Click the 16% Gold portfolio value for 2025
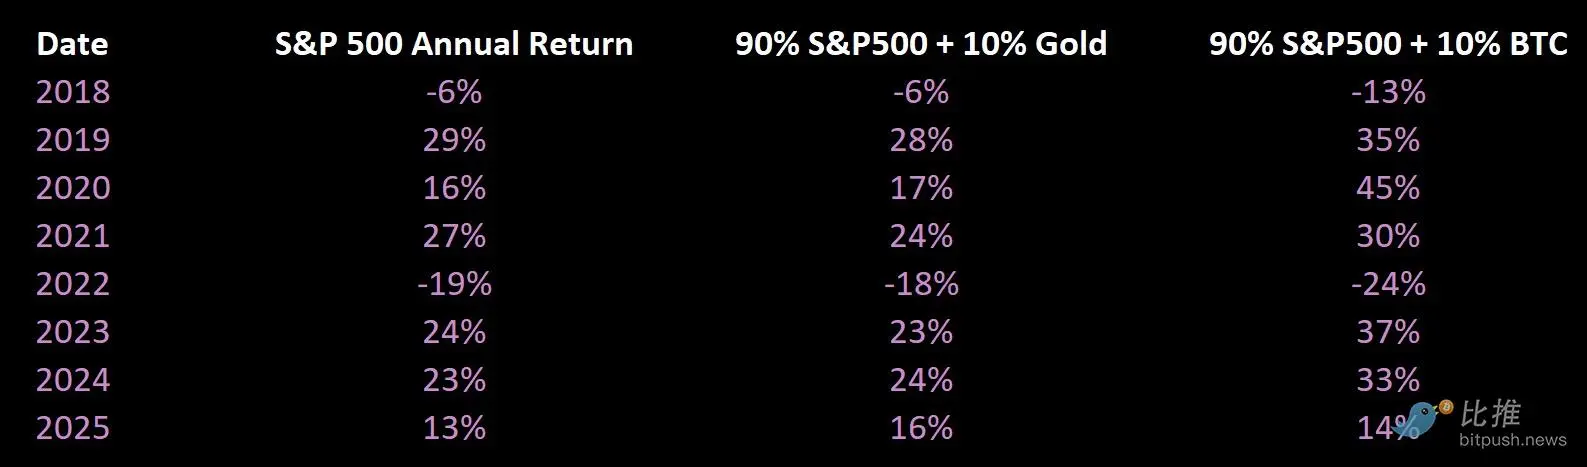This screenshot has height=467, width=1587. coord(921,428)
